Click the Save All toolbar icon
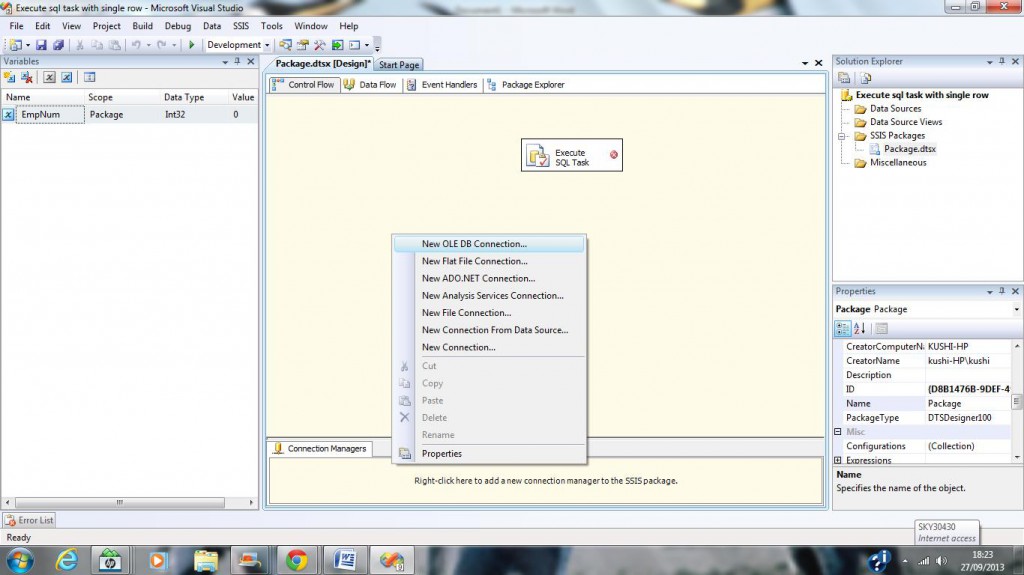 coord(58,45)
